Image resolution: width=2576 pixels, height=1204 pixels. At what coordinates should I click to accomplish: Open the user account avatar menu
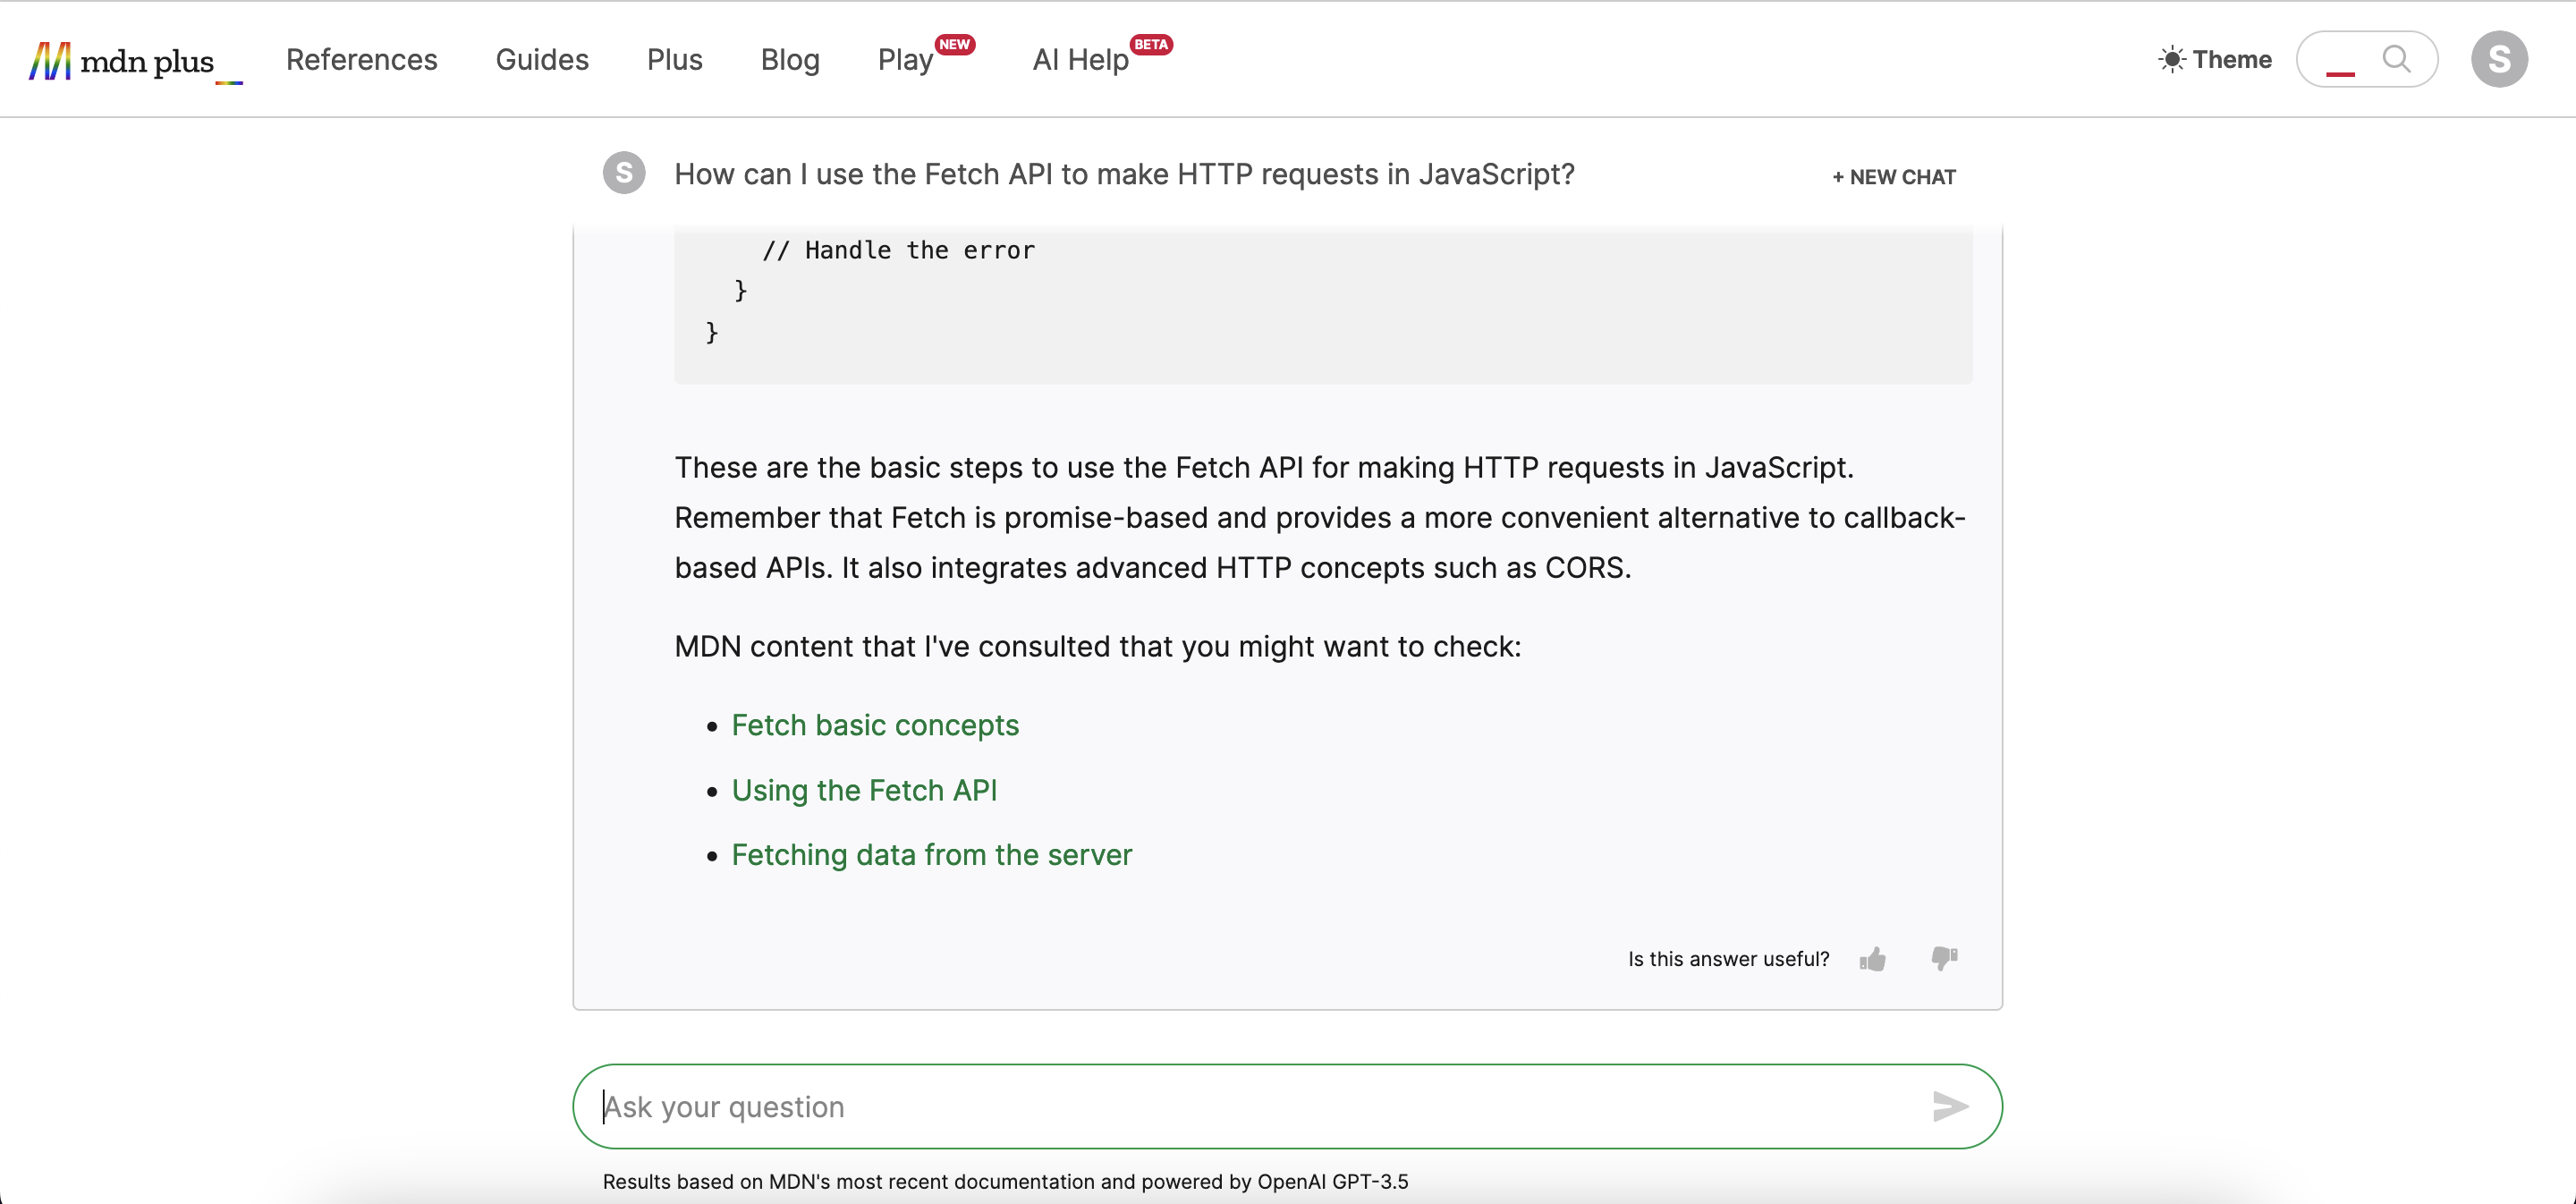click(2500, 59)
